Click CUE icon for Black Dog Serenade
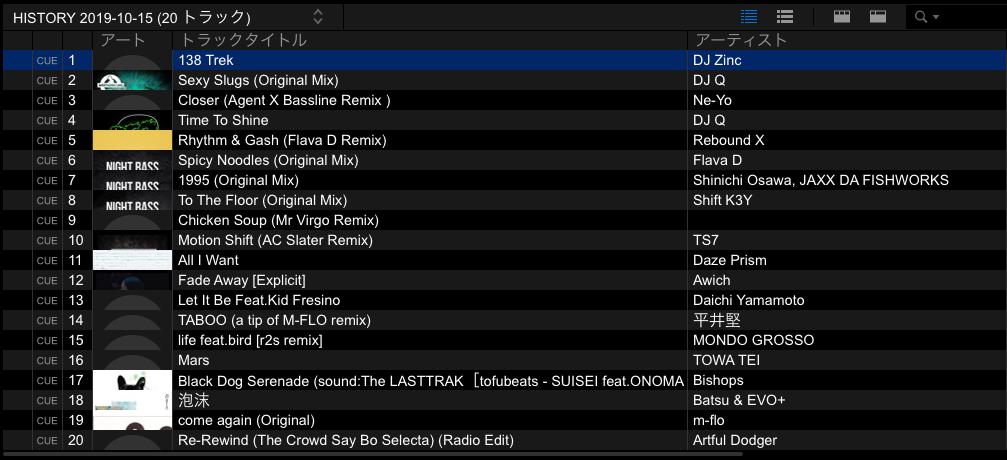The image size is (1007, 460). 47,380
